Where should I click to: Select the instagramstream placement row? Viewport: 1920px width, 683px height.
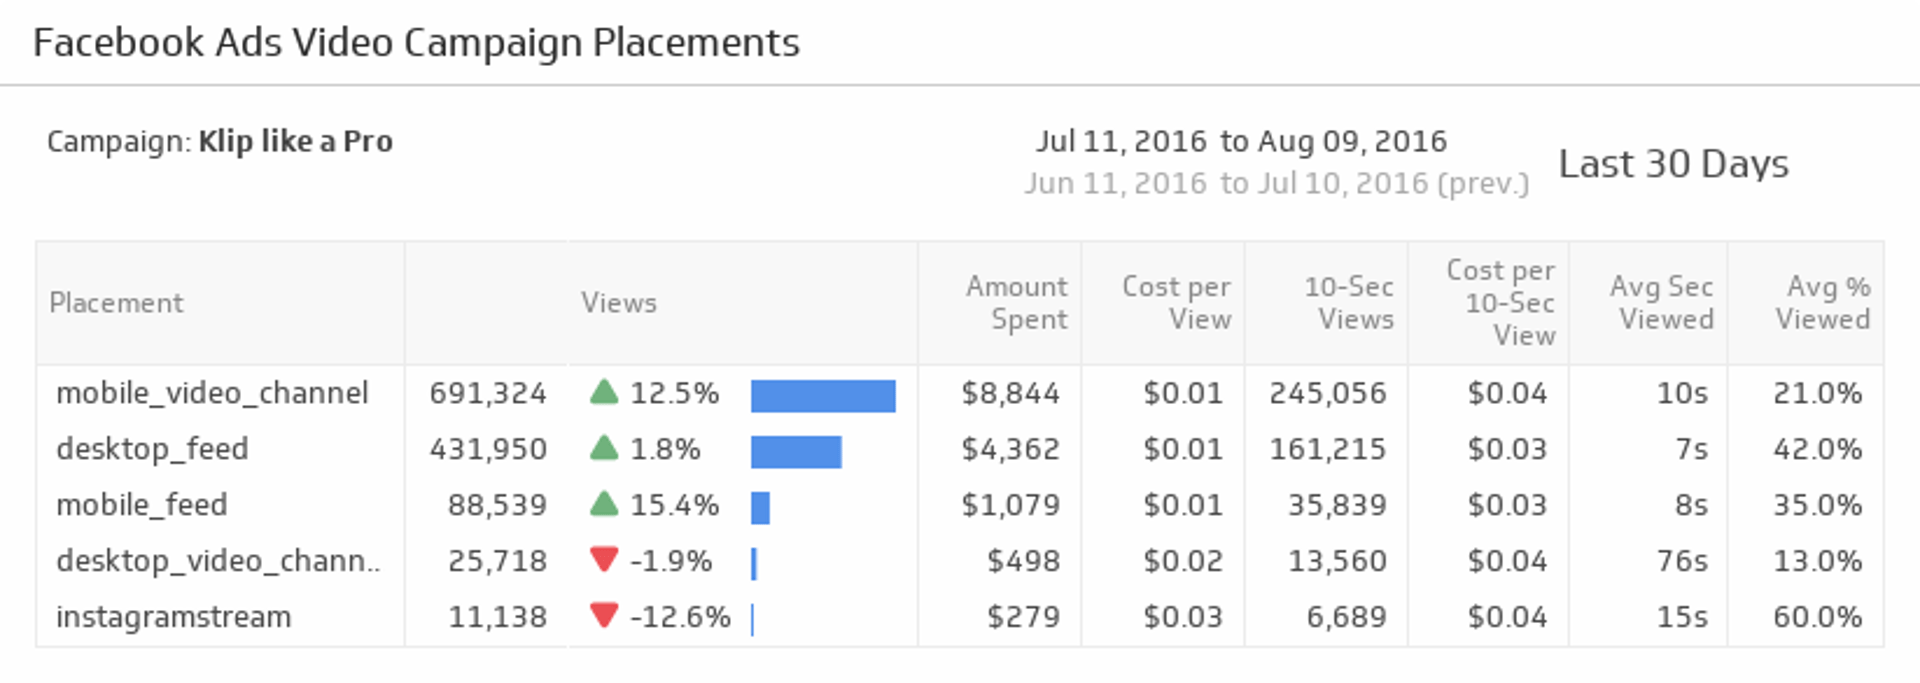[960, 617]
